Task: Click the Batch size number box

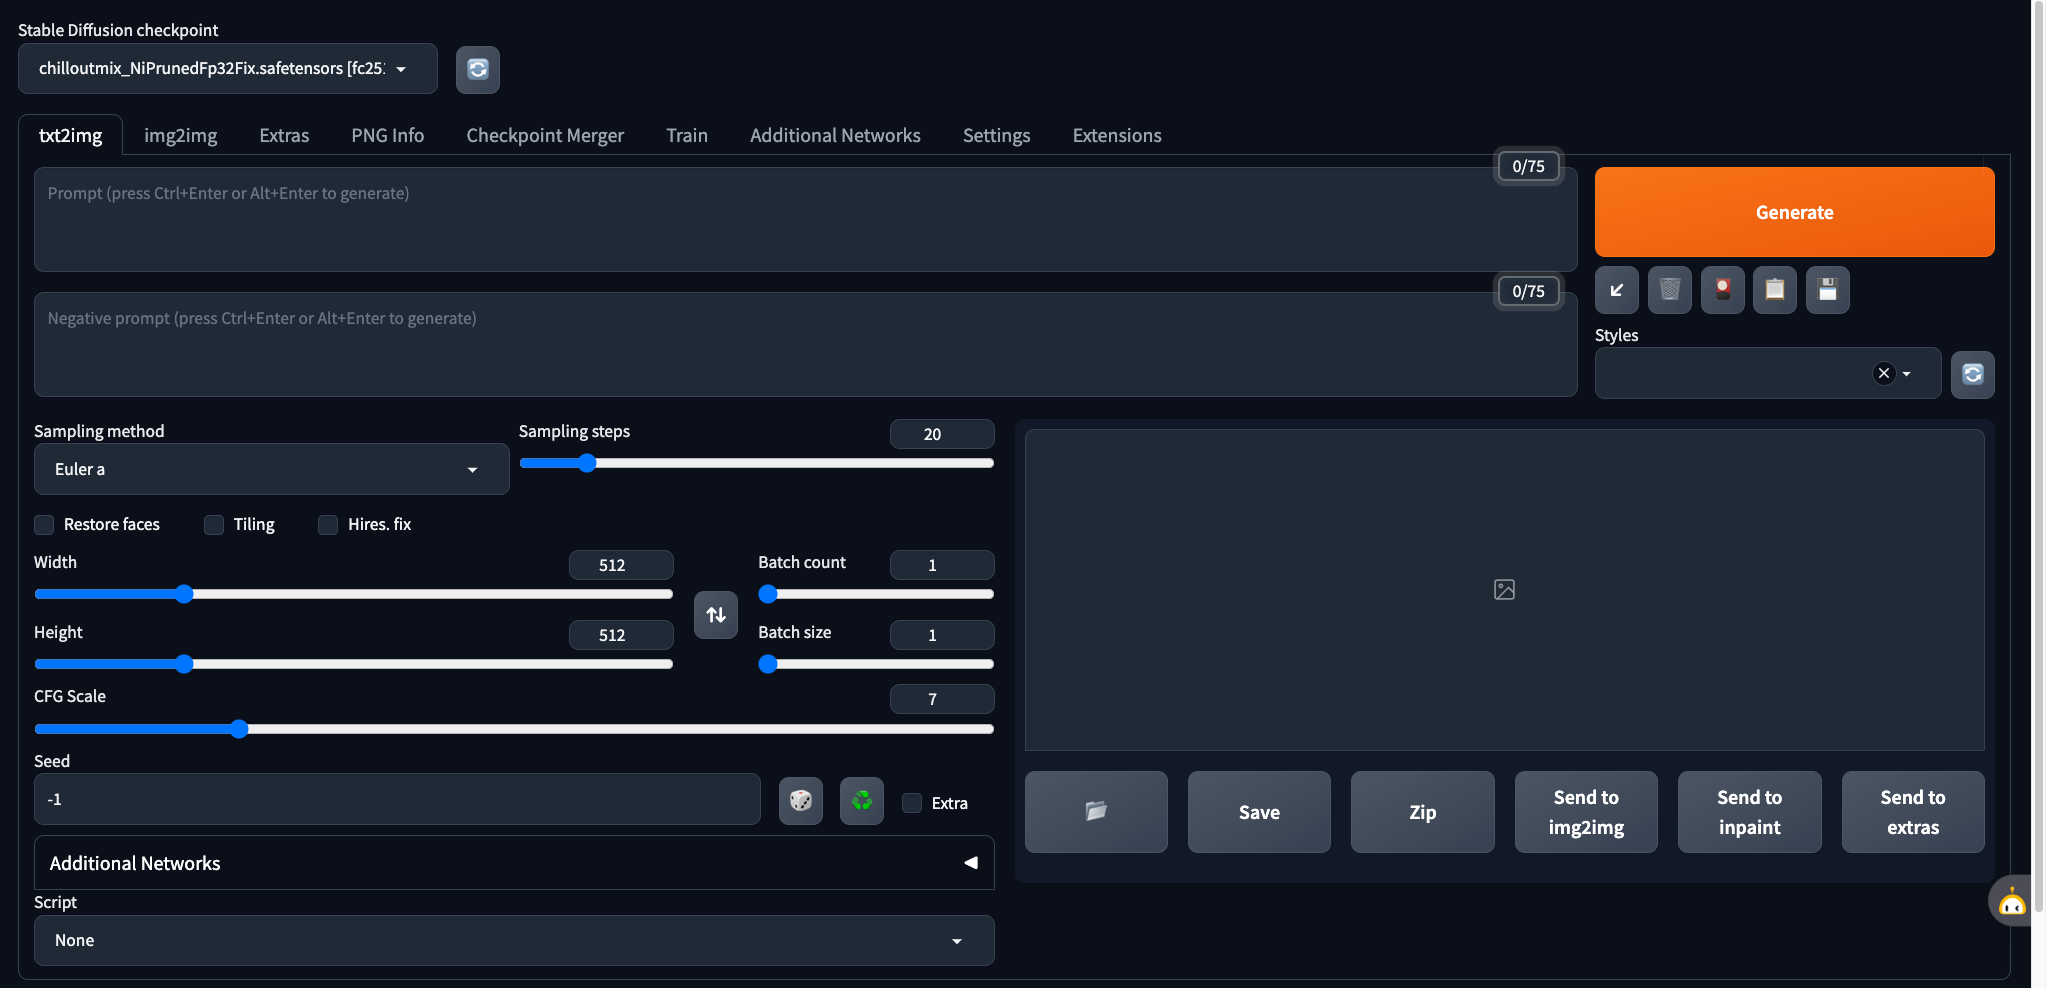Action: pyautogui.click(x=942, y=635)
